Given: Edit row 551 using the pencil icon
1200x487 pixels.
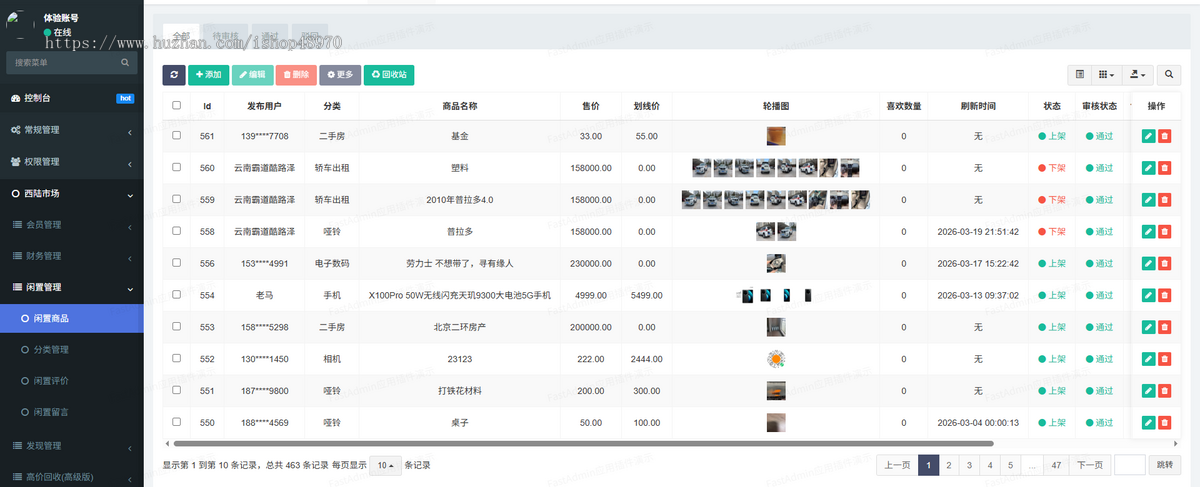Looking at the screenshot, I should tap(1148, 391).
